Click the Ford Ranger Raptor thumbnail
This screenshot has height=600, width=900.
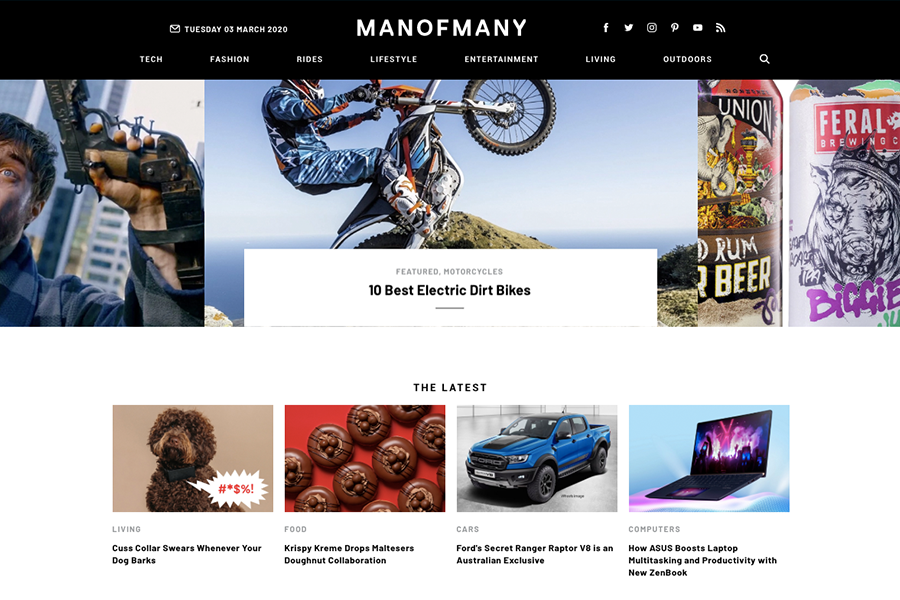coord(537,458)
